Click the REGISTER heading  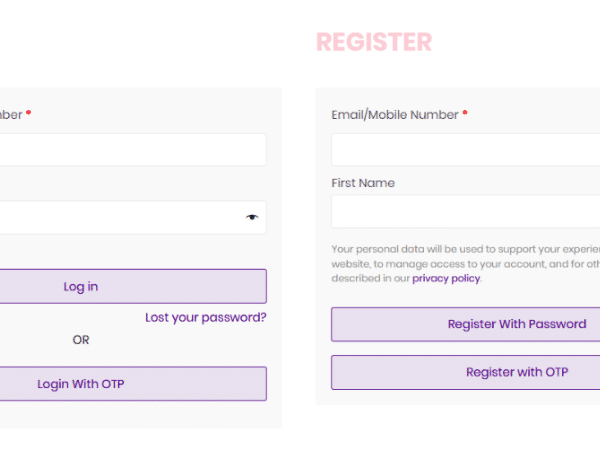click(x=374, y=42)
